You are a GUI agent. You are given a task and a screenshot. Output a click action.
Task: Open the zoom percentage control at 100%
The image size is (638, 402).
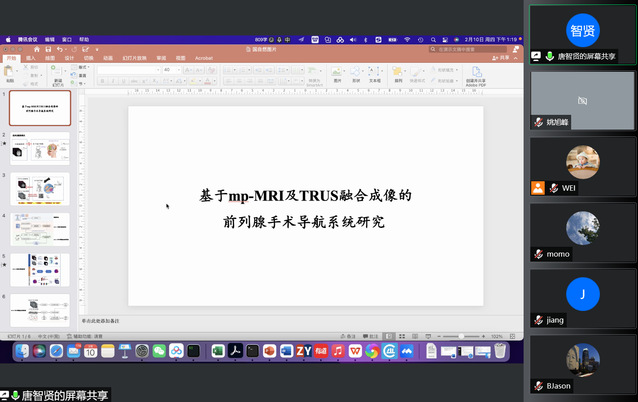(497, 336)
